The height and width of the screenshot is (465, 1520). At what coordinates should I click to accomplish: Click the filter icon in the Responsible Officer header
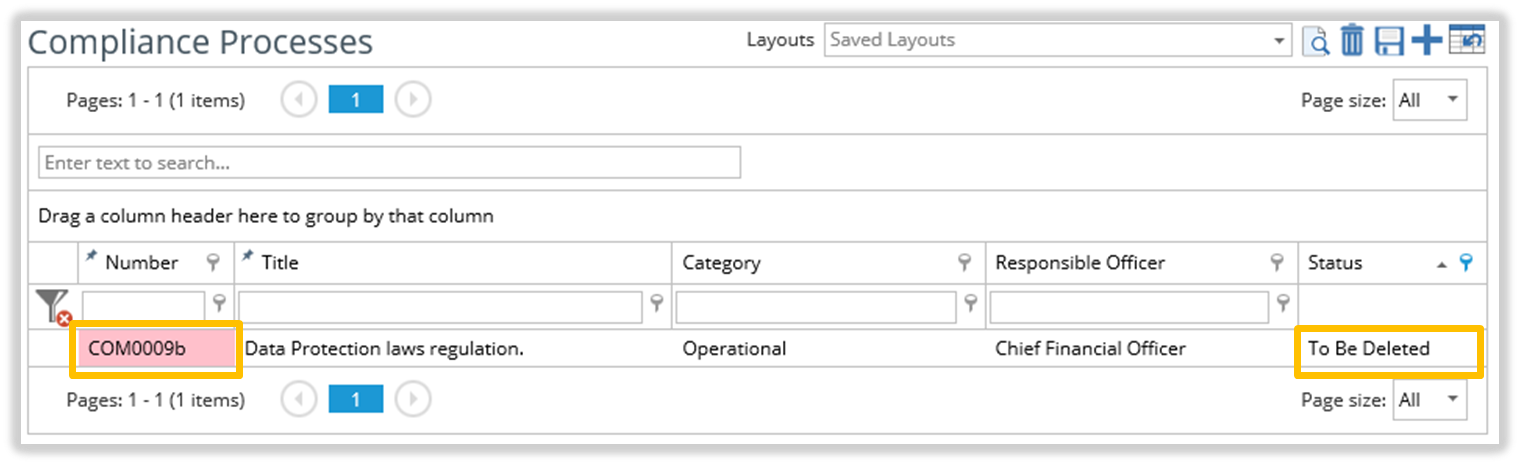pos(1276,263)
